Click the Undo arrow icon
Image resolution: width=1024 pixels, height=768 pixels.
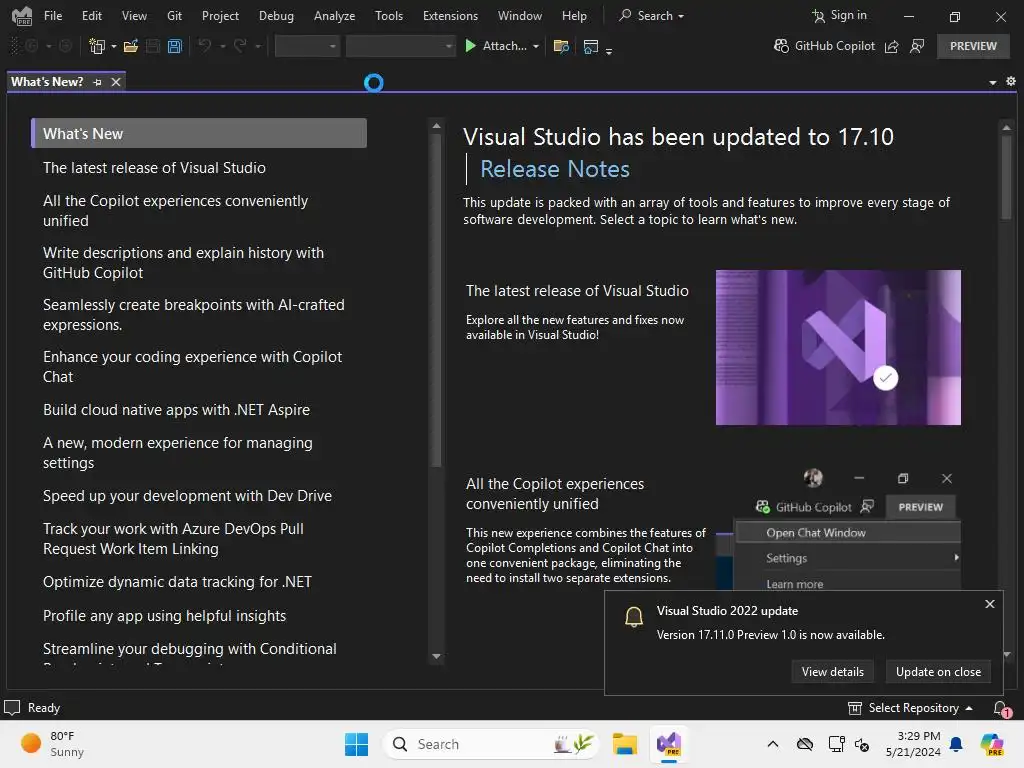205,46
